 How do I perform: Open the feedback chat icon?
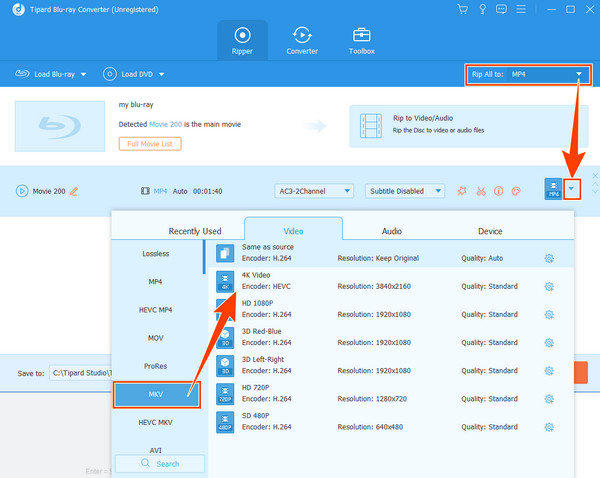pyautogui.click(x=501, y=9)
